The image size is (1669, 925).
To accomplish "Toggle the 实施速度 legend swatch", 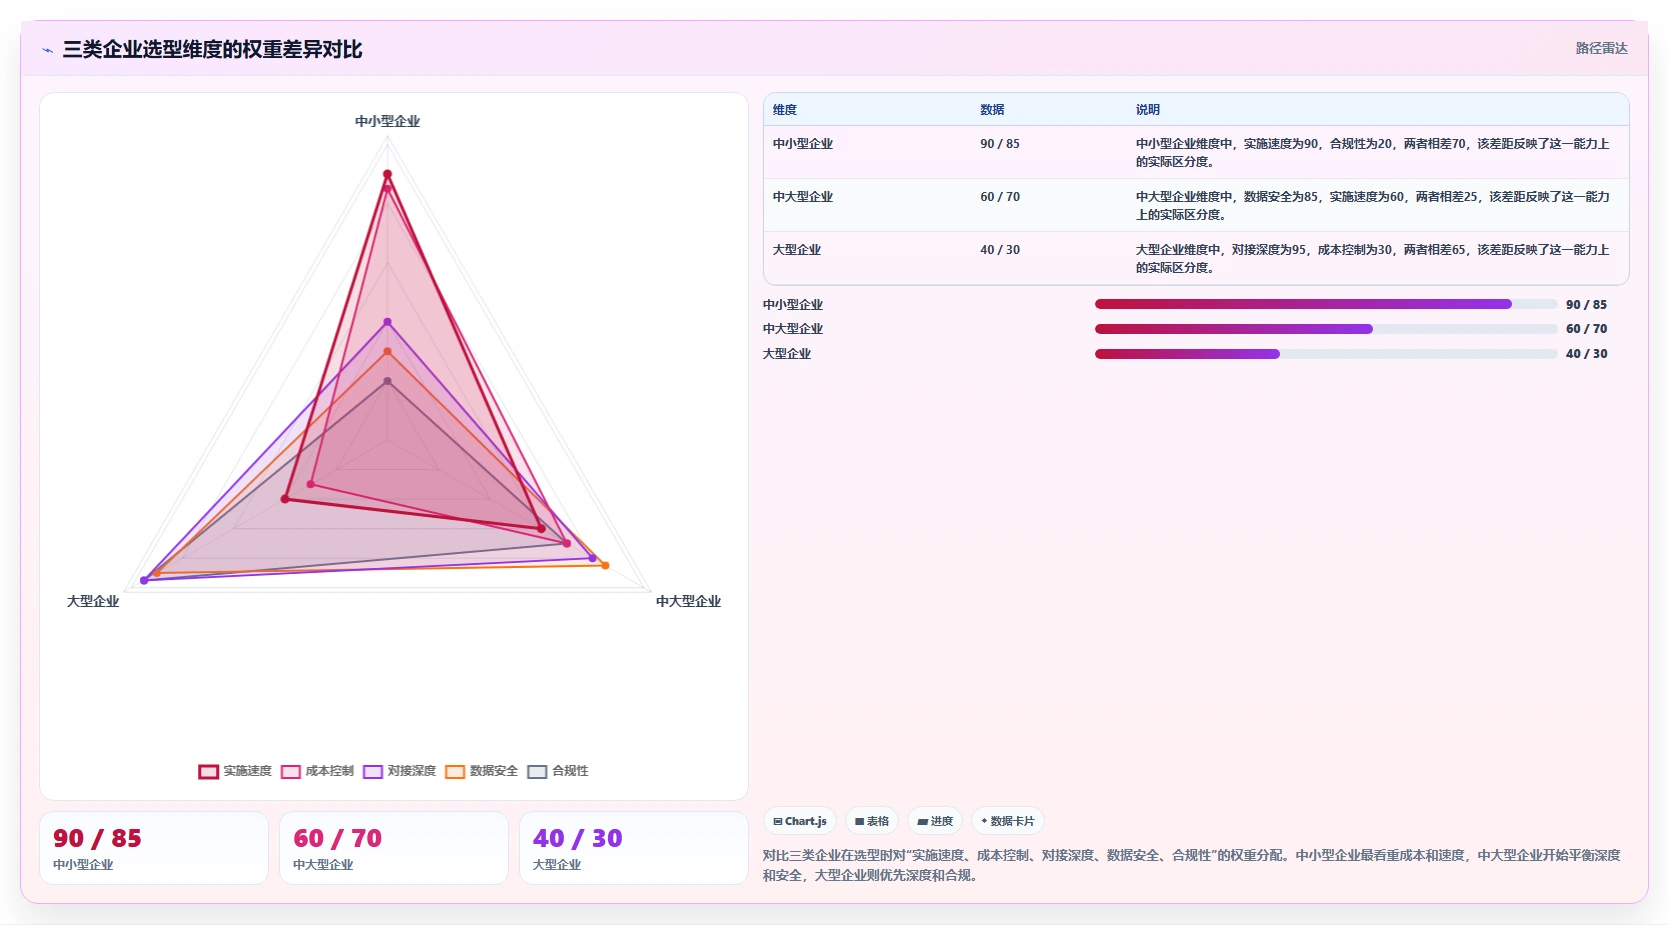I will [x=209, y=771].
